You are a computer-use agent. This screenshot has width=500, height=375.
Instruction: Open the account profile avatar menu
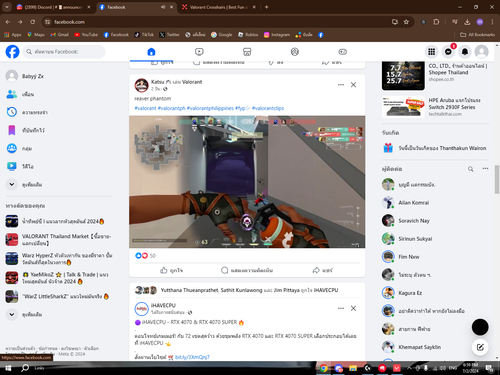[481, 52]
